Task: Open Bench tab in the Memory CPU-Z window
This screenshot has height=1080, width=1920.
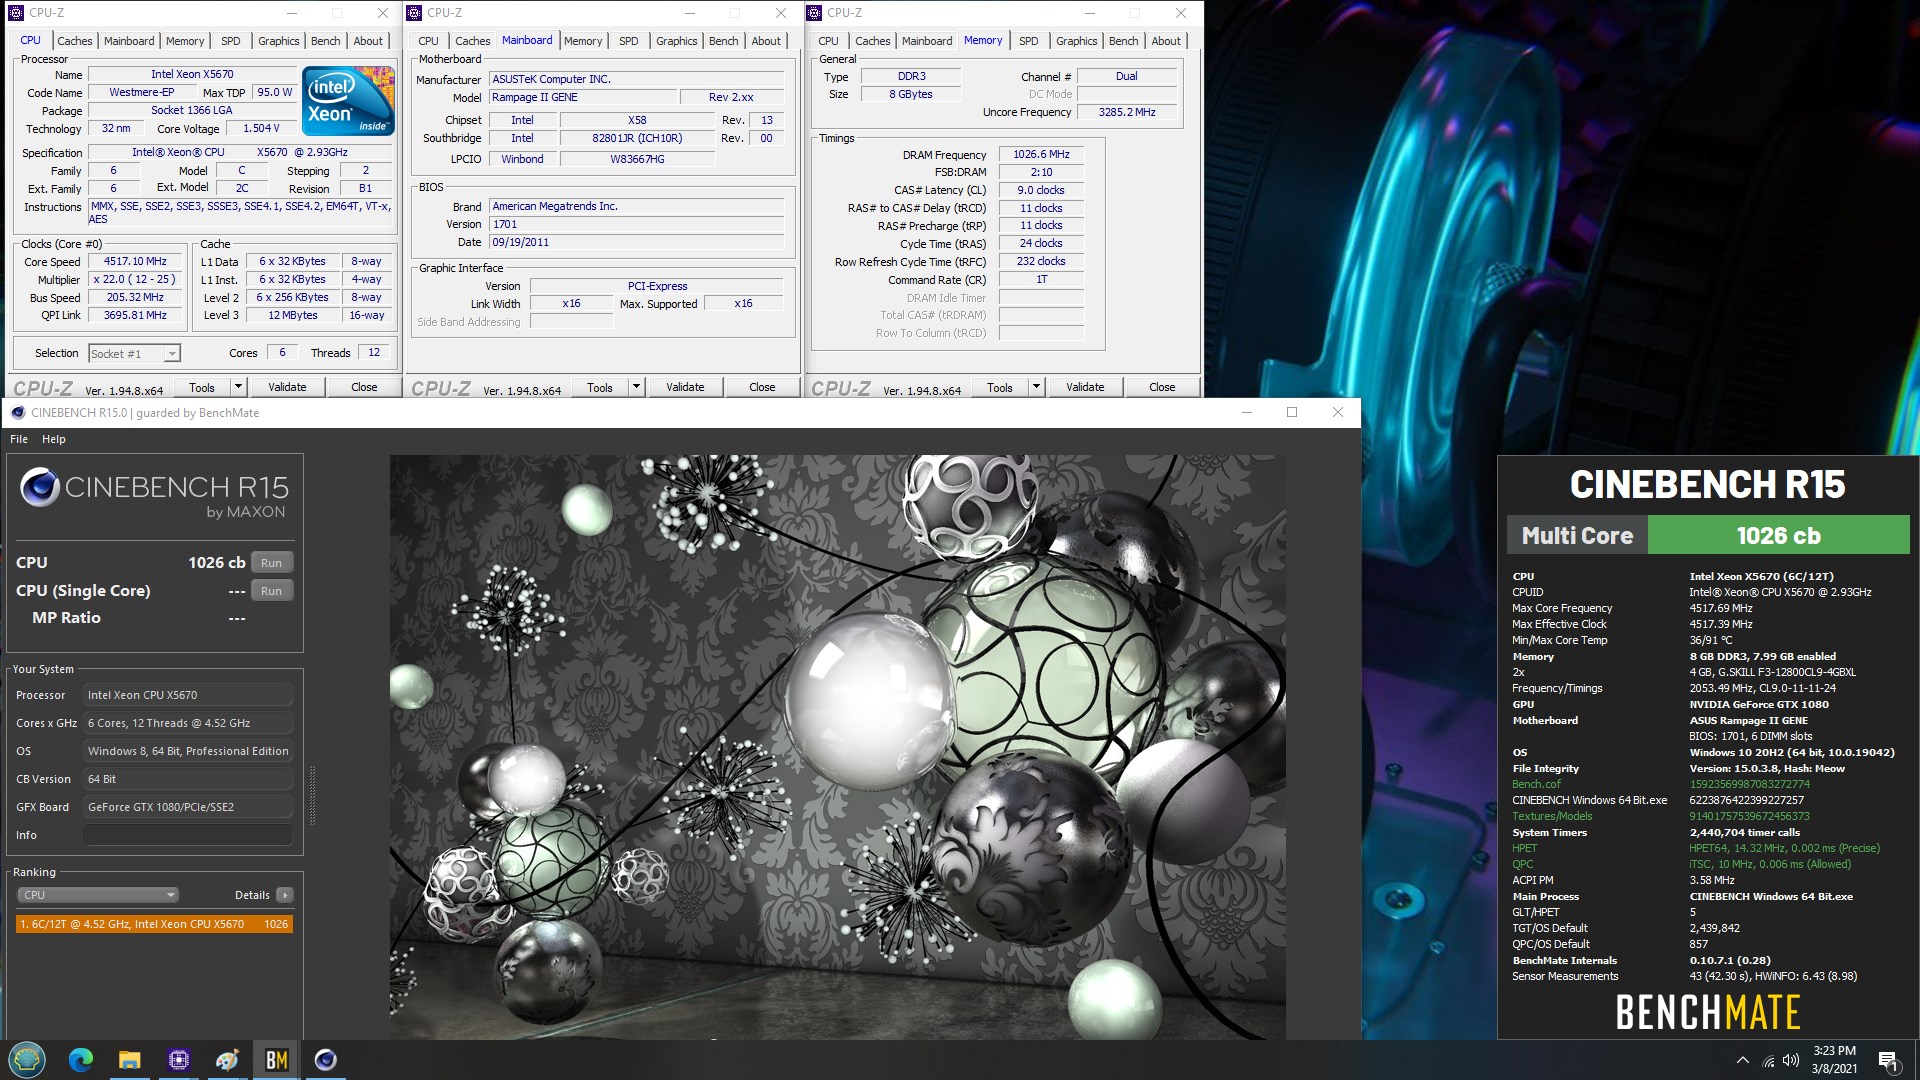Action: [x=1124, y=41]
